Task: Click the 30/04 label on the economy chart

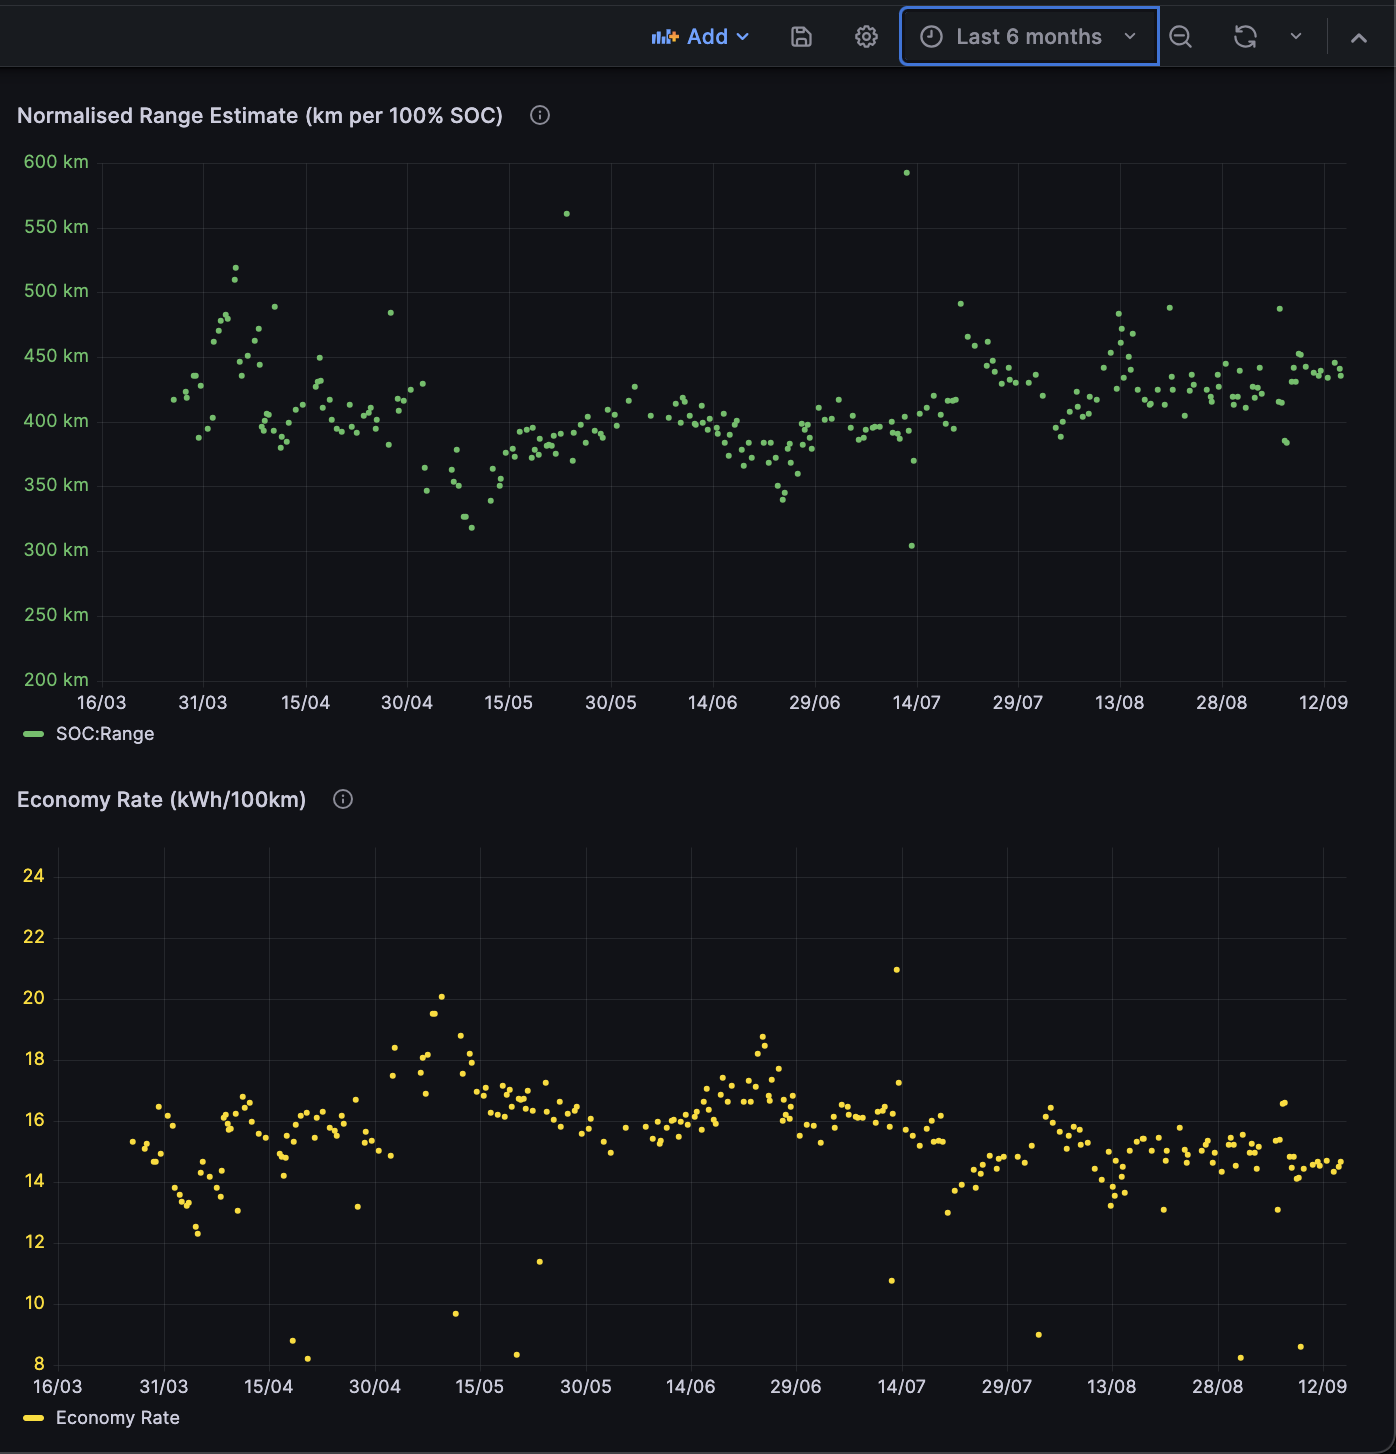Action: (x=375, y=1387)
